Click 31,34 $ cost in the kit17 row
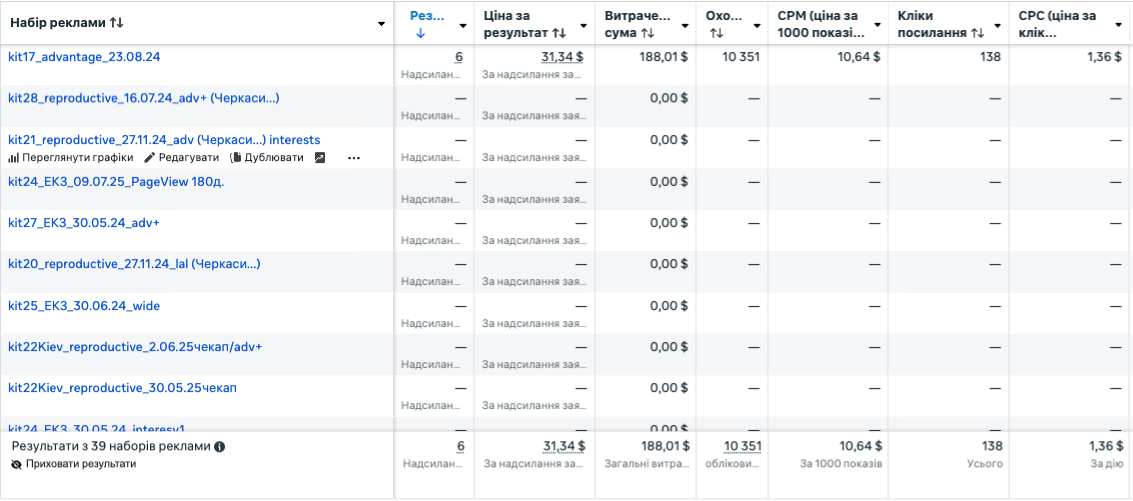 [564, 57]
